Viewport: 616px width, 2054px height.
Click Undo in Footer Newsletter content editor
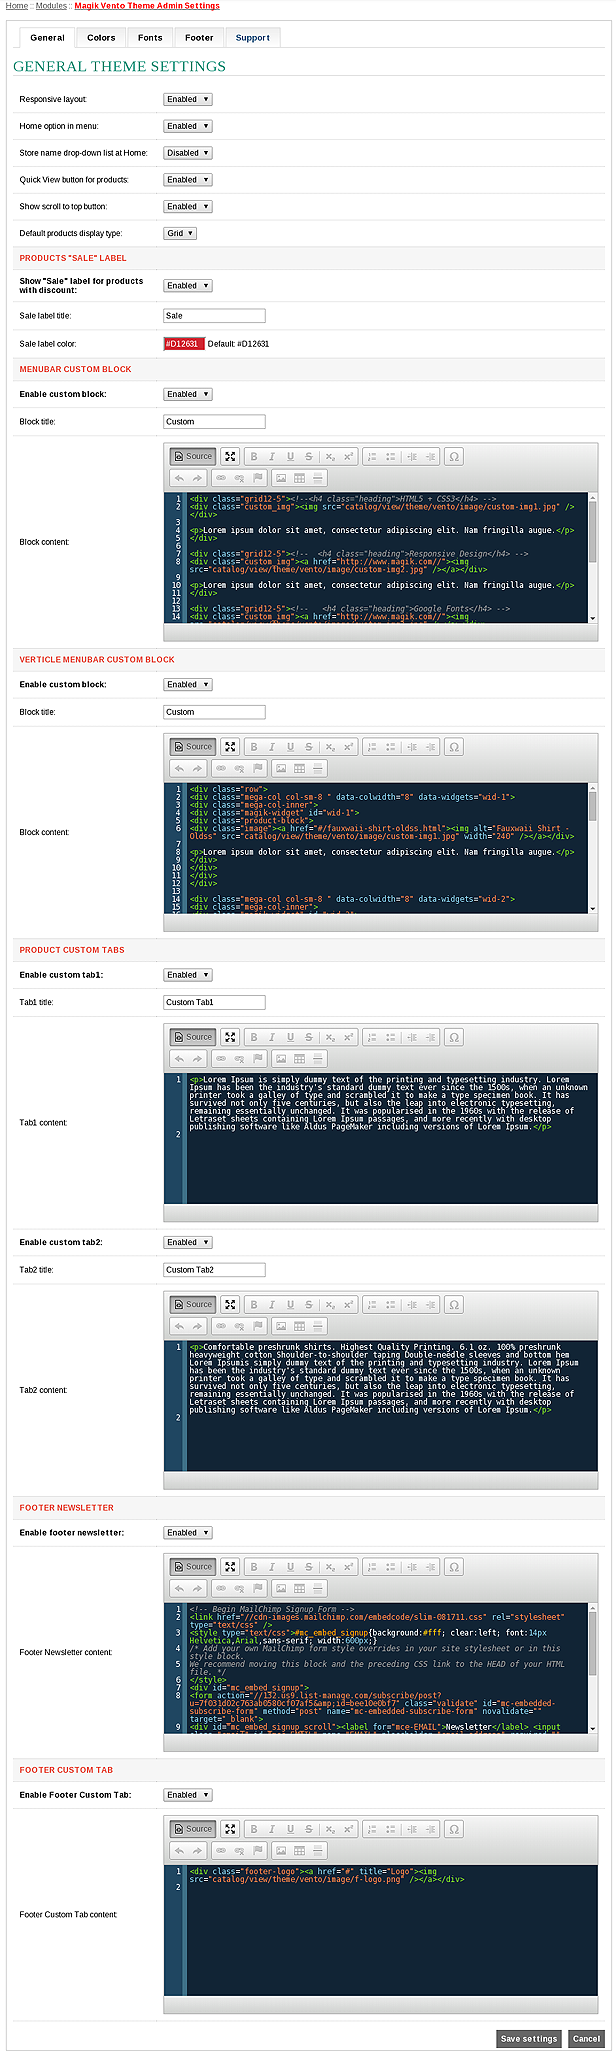point(180,1588)
